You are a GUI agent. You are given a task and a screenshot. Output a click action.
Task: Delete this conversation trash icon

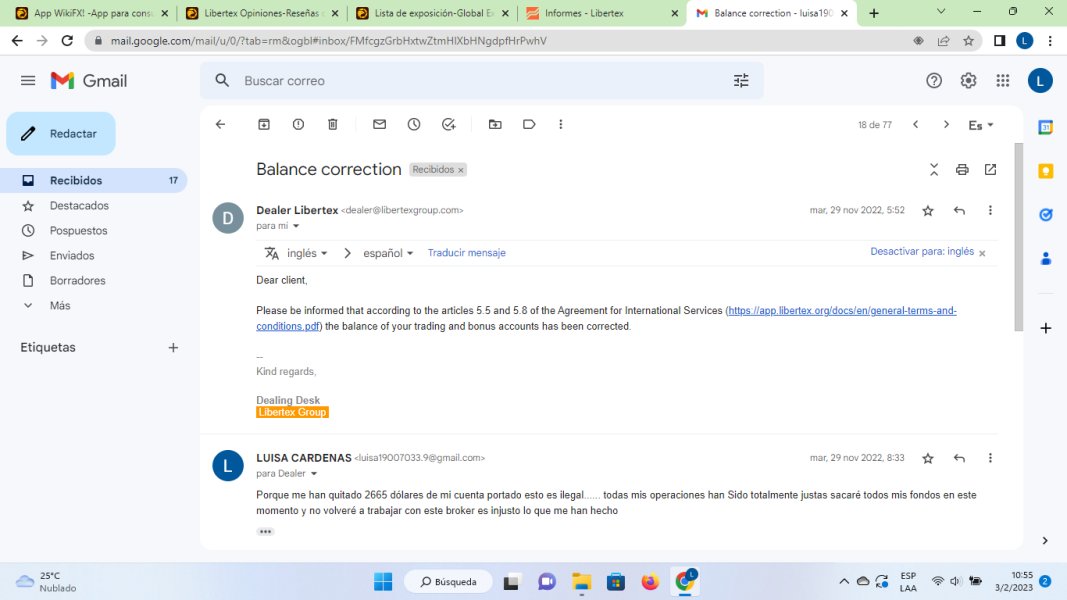click(333, 124)
